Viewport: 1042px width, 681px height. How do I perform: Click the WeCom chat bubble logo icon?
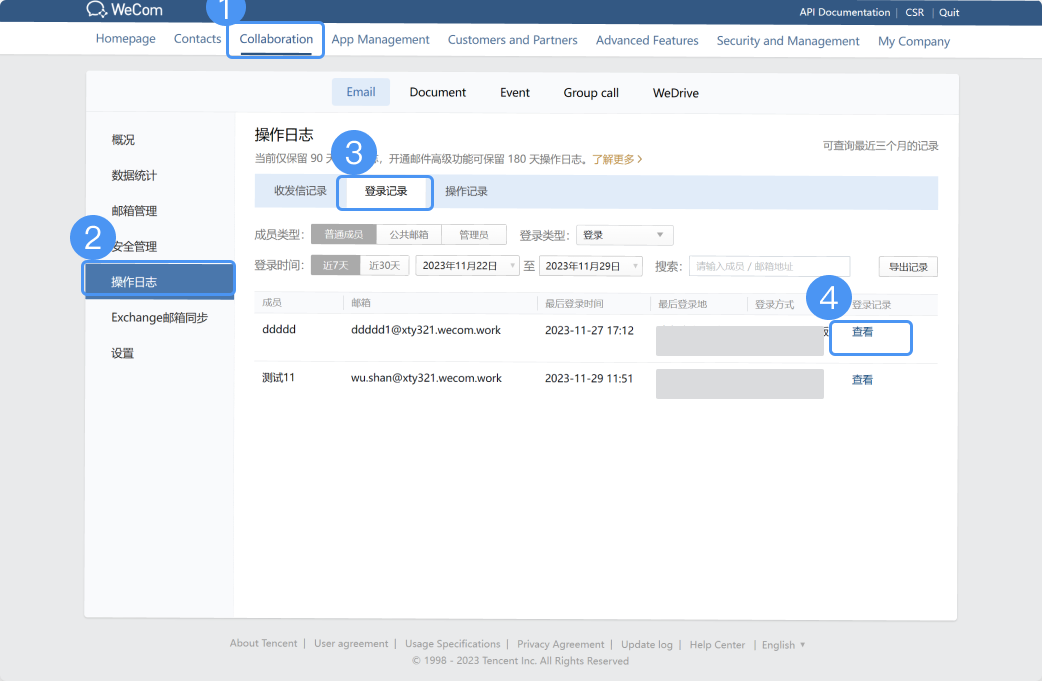(95, 11)
